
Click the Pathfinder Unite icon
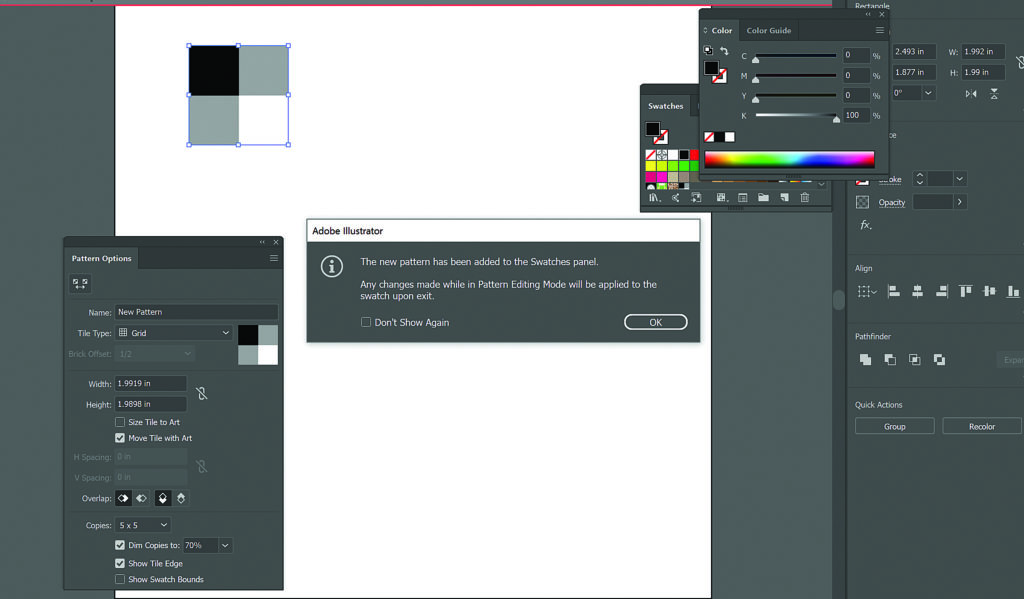[x=865, y=359]
